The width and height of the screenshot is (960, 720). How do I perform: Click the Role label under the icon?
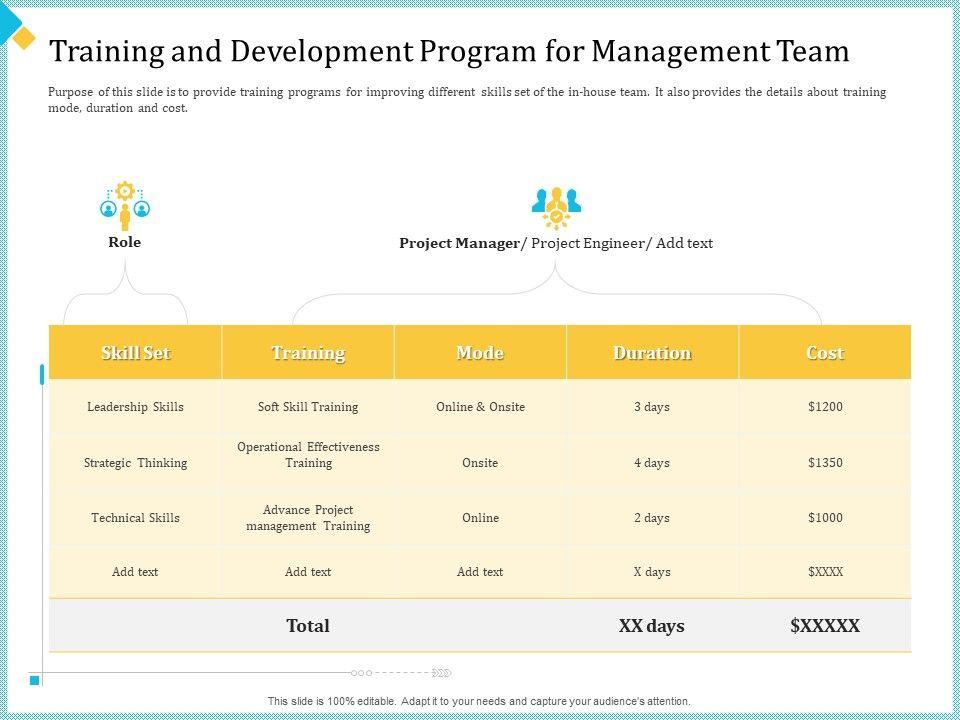(x=125, y=242)
